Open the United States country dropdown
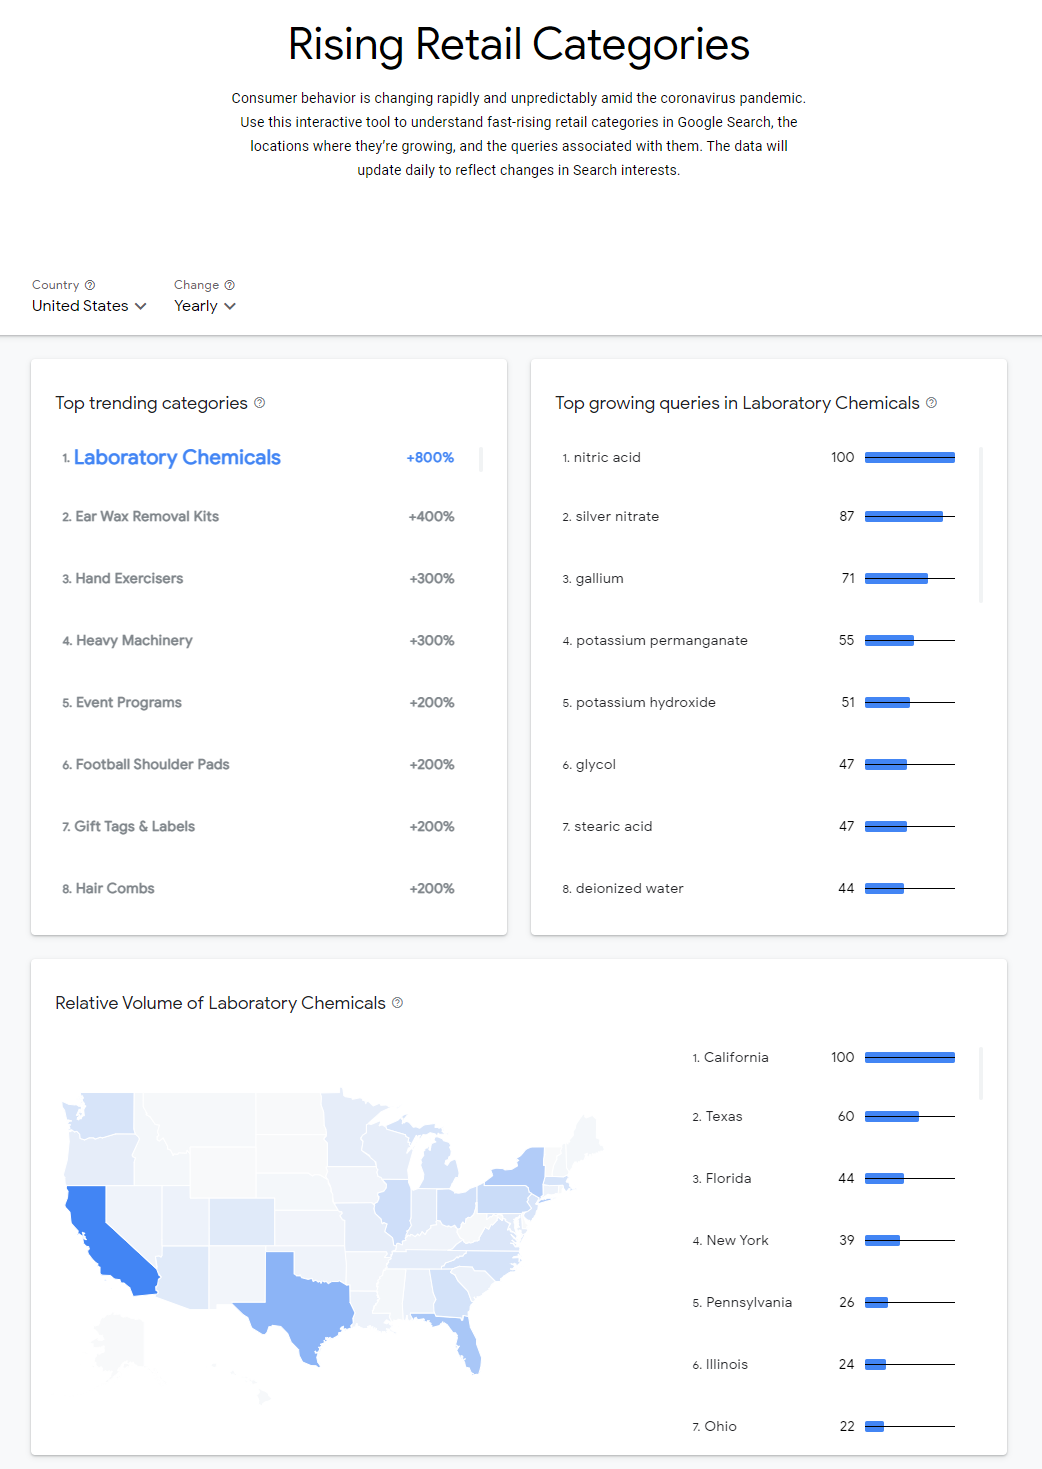This screenshot has width=1042, height=1469. point(88,306)
